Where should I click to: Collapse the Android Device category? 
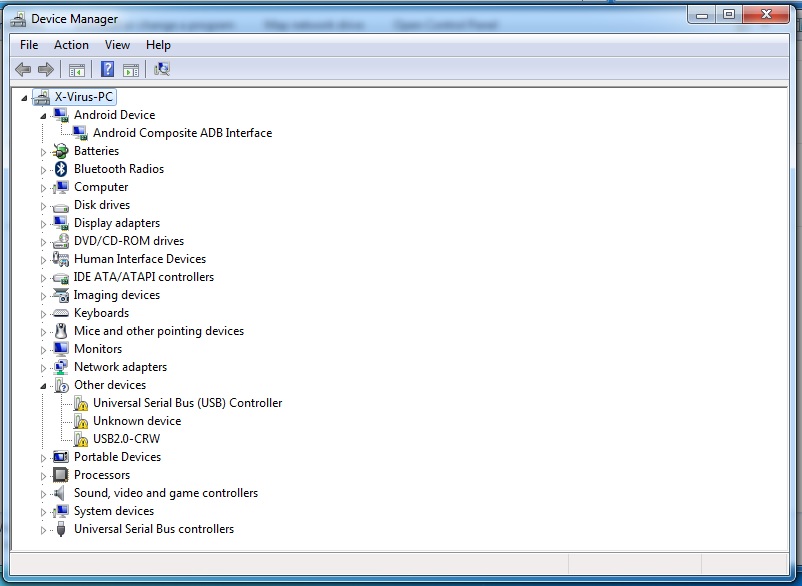[x=43, y=115]
